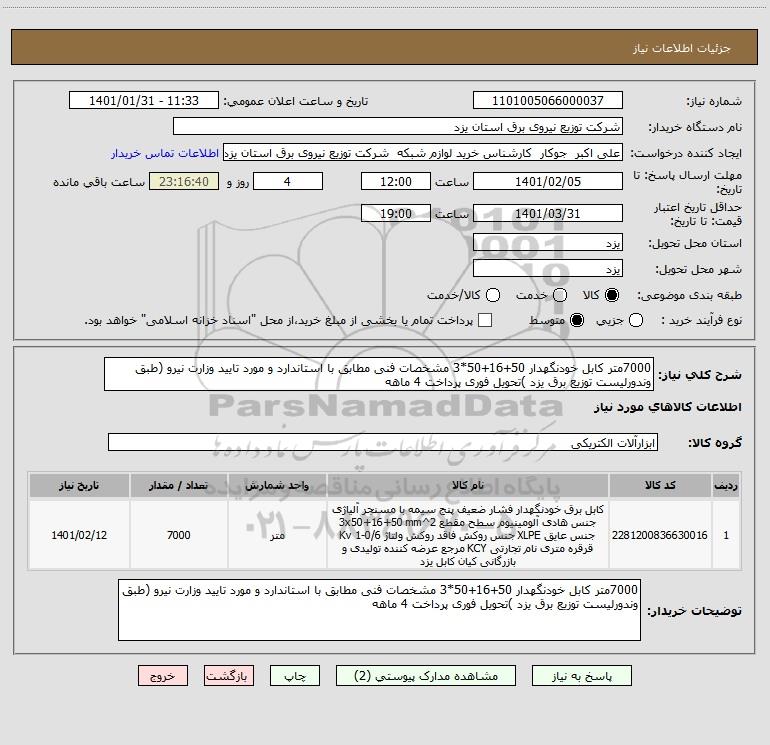The height and width of the screenshot is (745, 770).
Task: Click the quantity cell 7000
Action: (x=179, y=535)
